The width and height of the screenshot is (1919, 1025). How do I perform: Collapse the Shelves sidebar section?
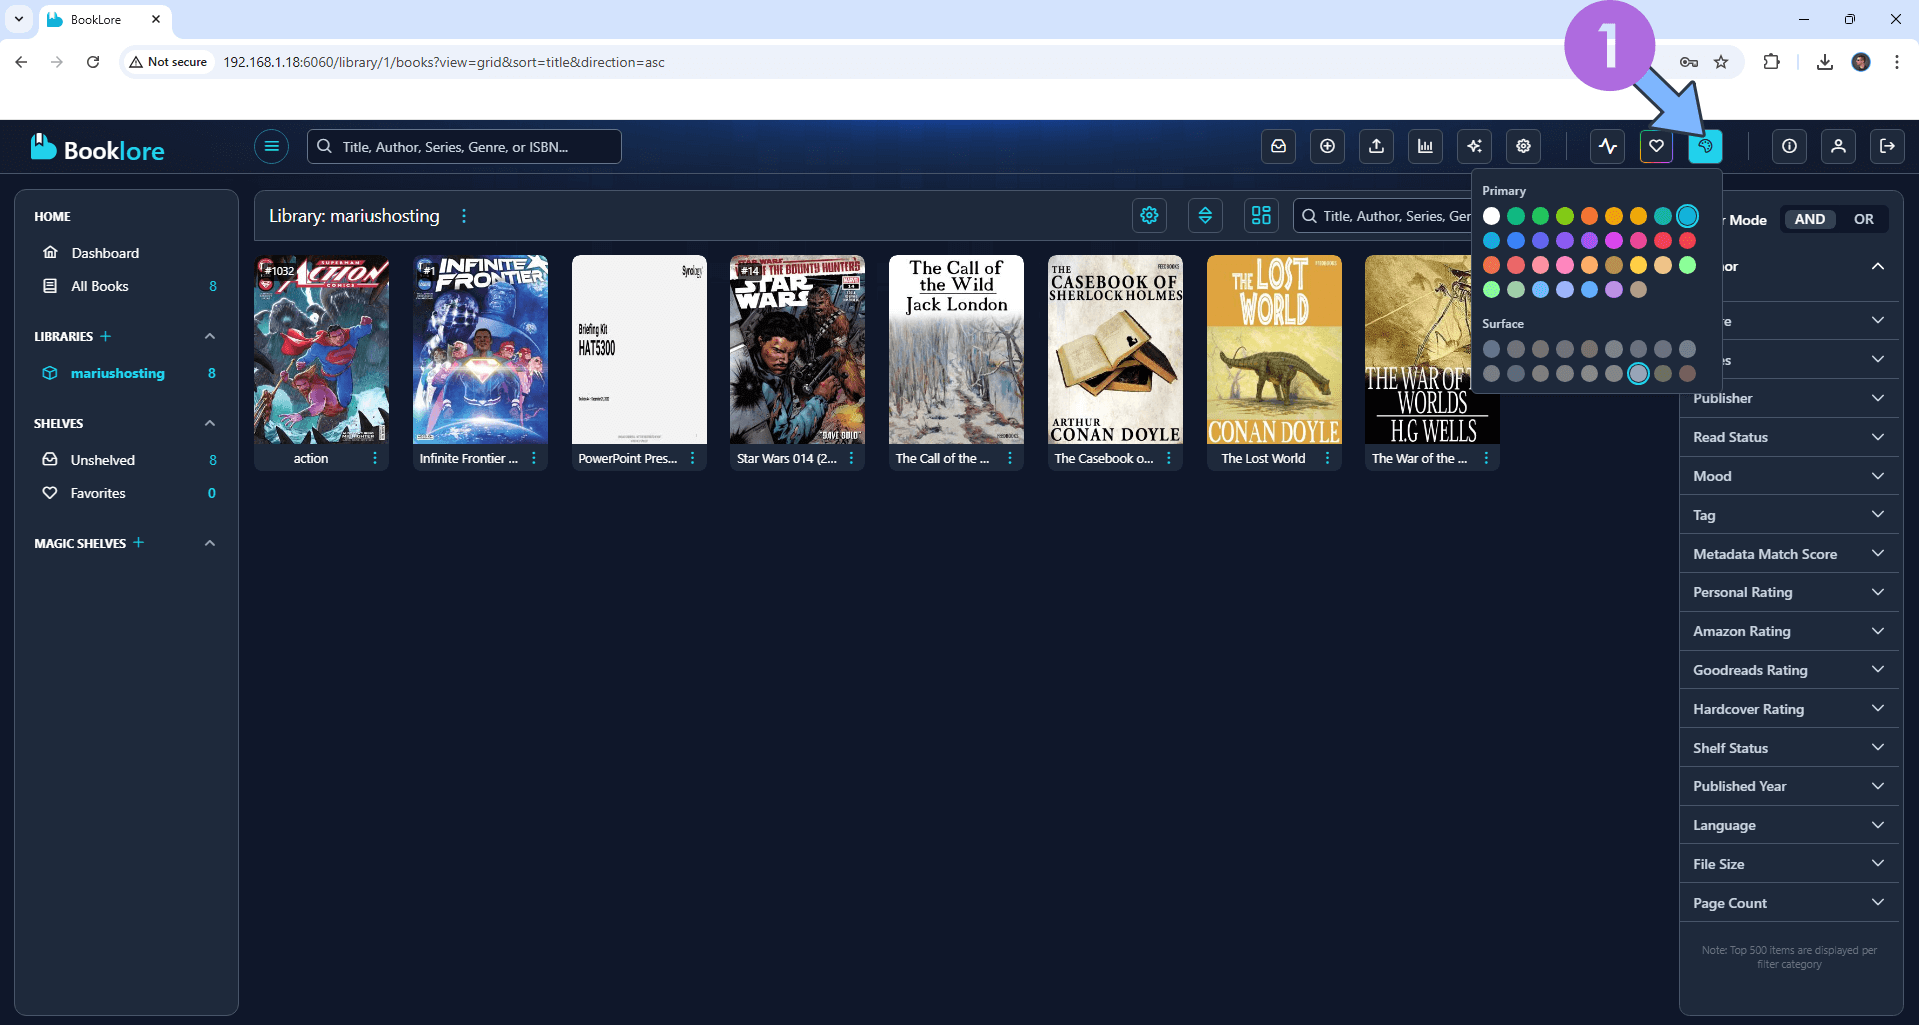210,423
